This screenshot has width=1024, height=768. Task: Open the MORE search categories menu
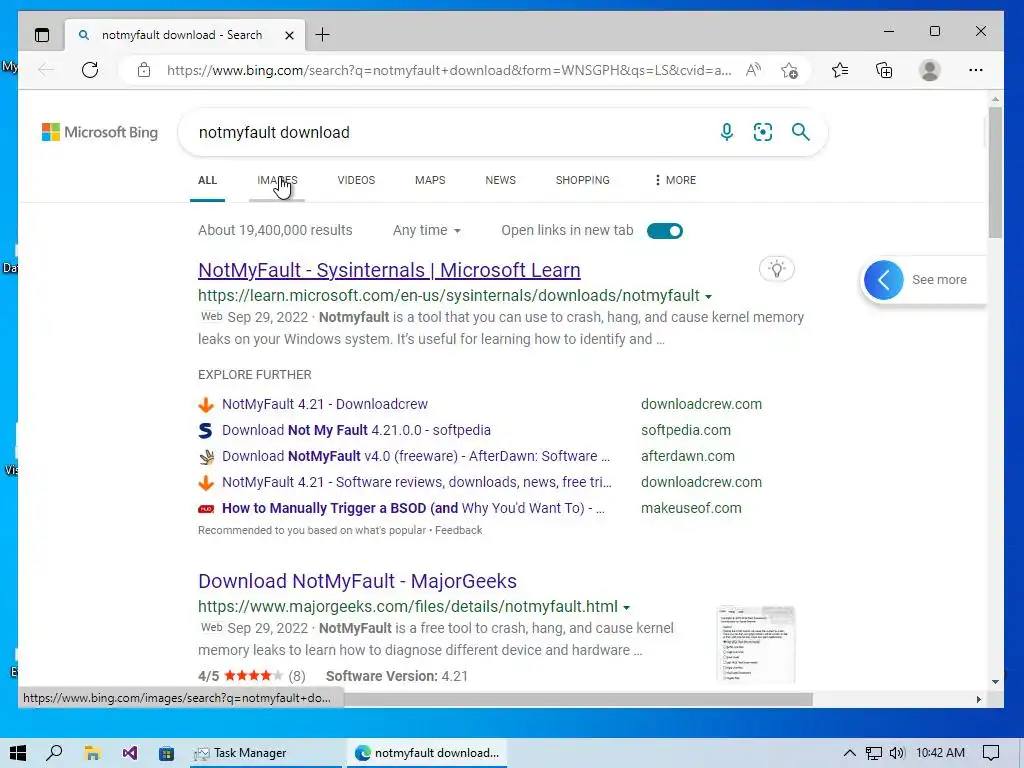[675, 180]
